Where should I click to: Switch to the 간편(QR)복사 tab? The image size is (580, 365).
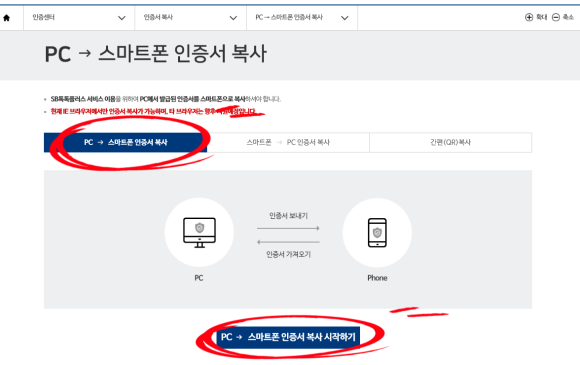[x=451, y=142]
